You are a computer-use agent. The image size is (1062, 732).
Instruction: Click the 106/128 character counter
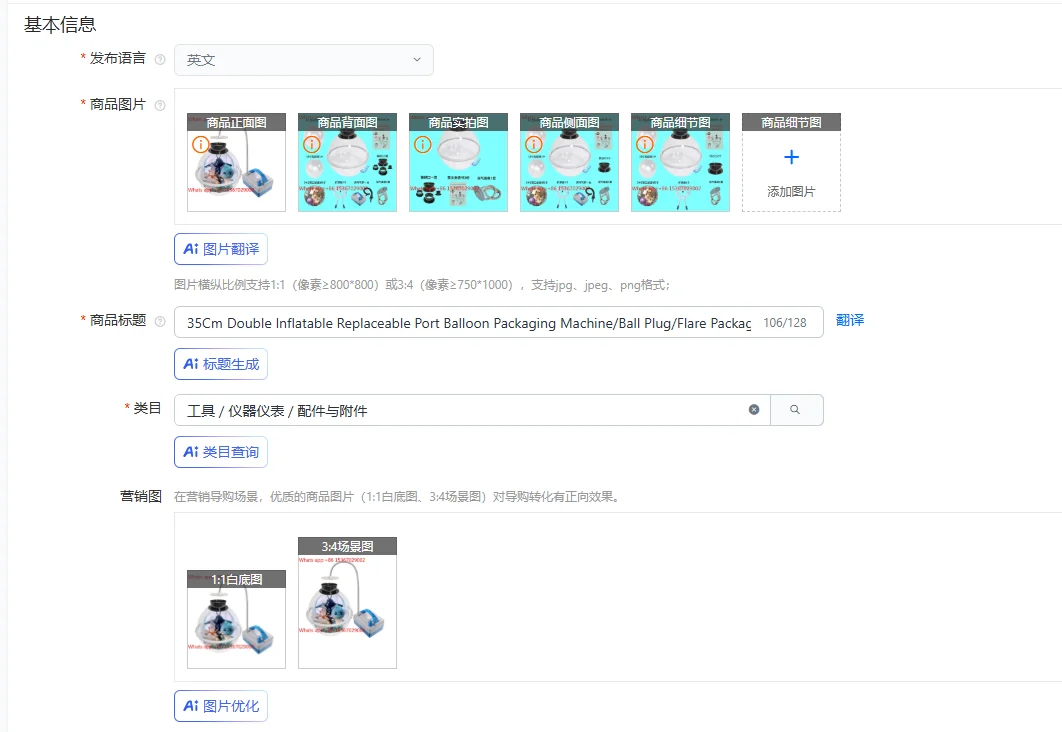[785, 323]
